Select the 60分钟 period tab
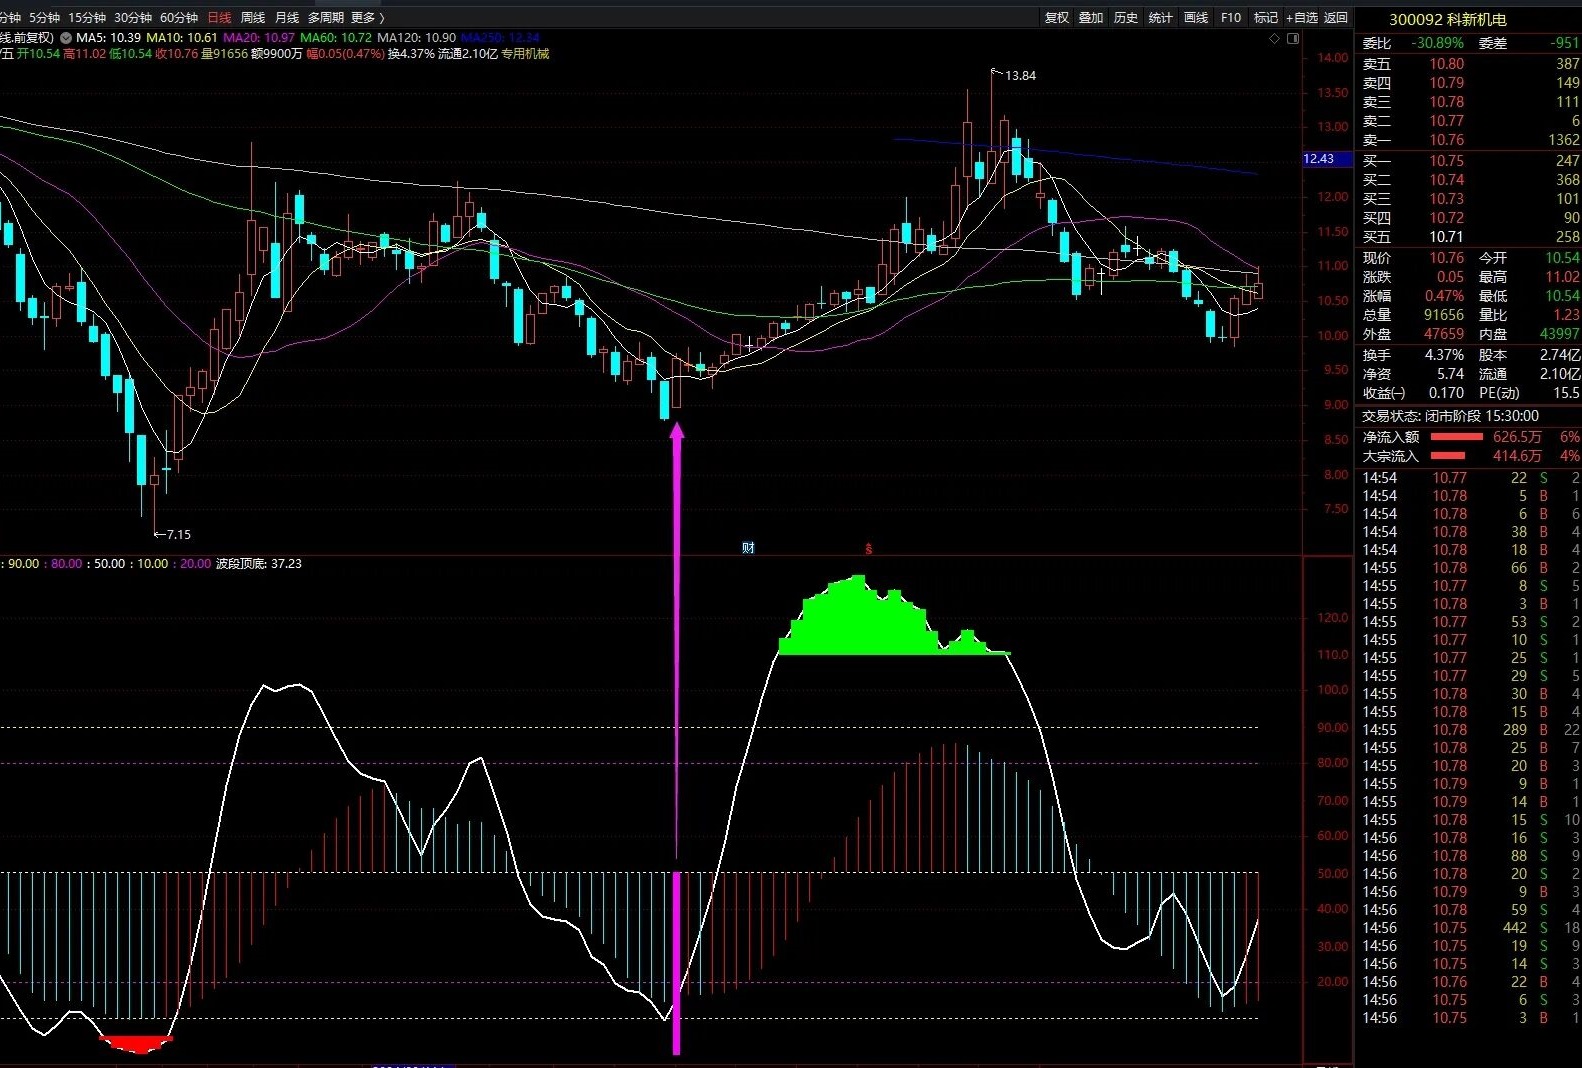Image resolution: width=1582 pixels, height=1068 pixels. click(x=179, y=18)
